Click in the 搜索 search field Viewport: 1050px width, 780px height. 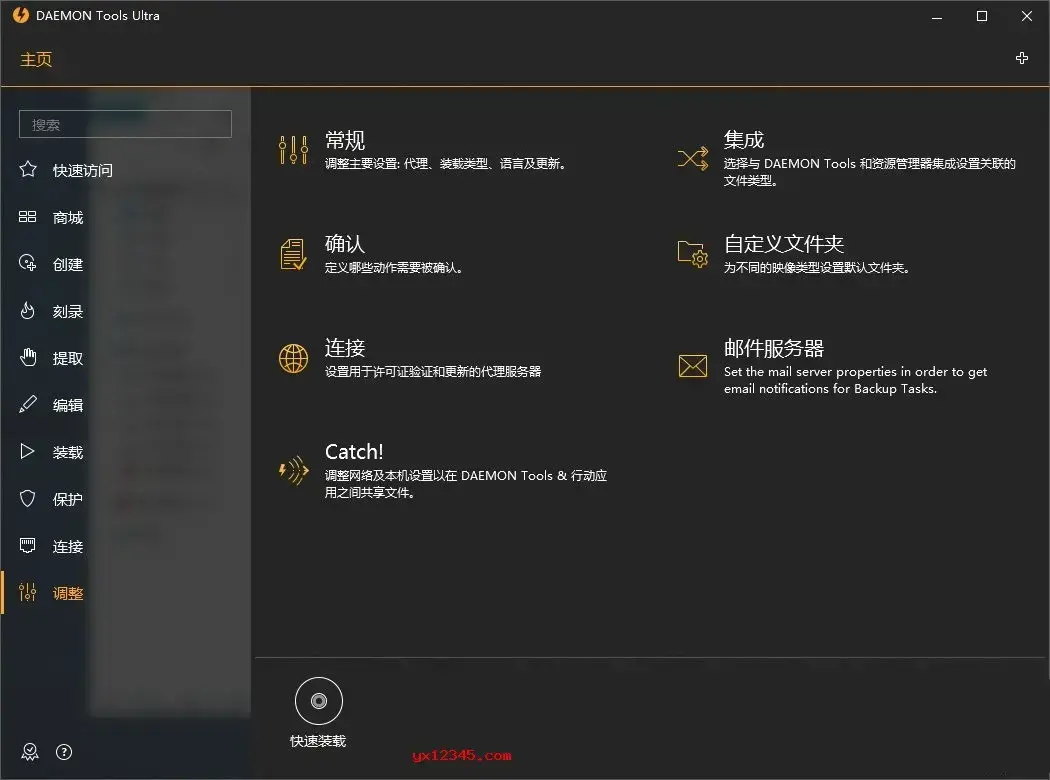(x=125, y=124)
